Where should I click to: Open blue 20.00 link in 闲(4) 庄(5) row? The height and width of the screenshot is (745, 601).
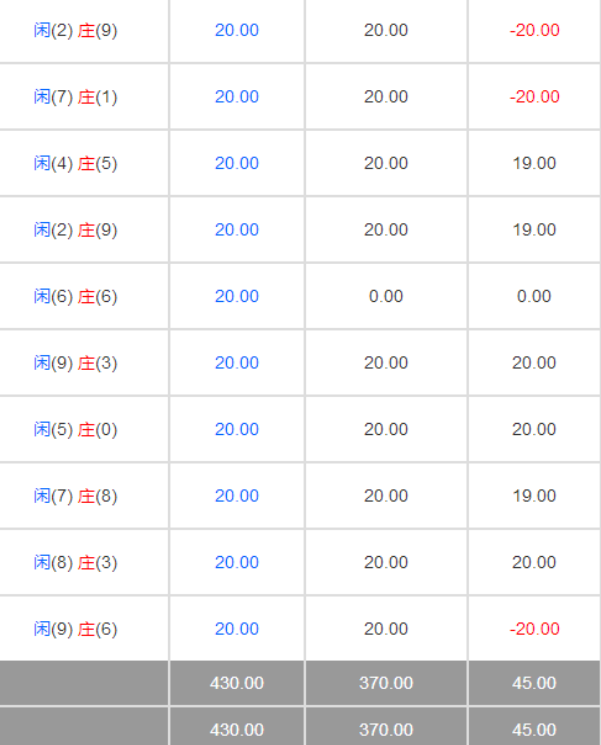(x=237, y=163)
